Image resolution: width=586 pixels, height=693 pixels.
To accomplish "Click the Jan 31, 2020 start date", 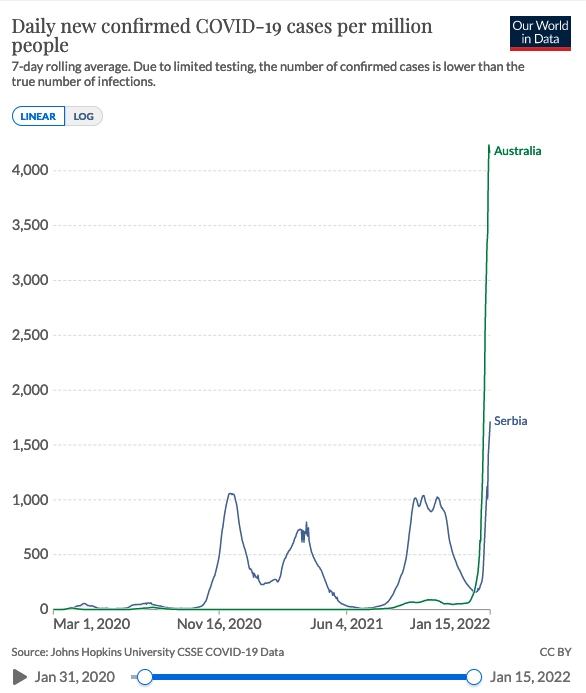I will (75, 677).
